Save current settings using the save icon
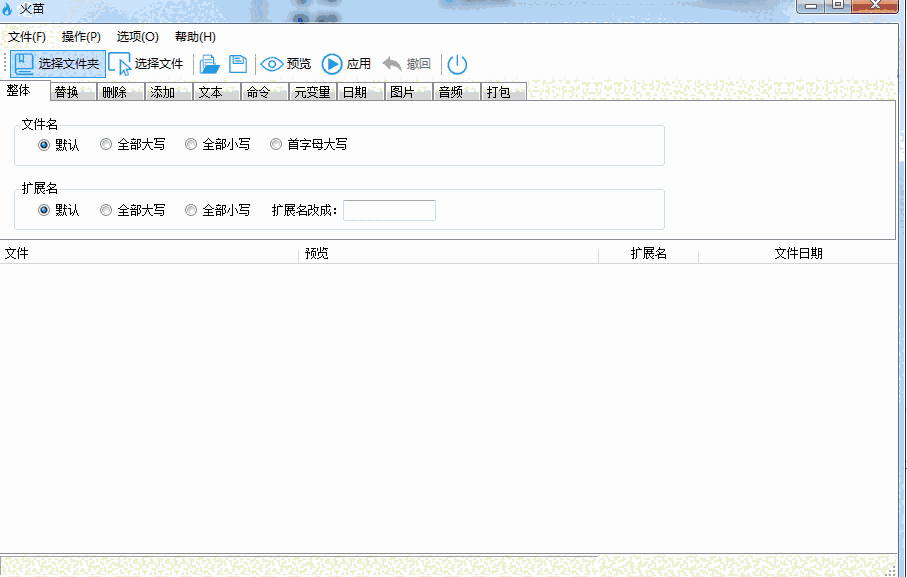 238,63
